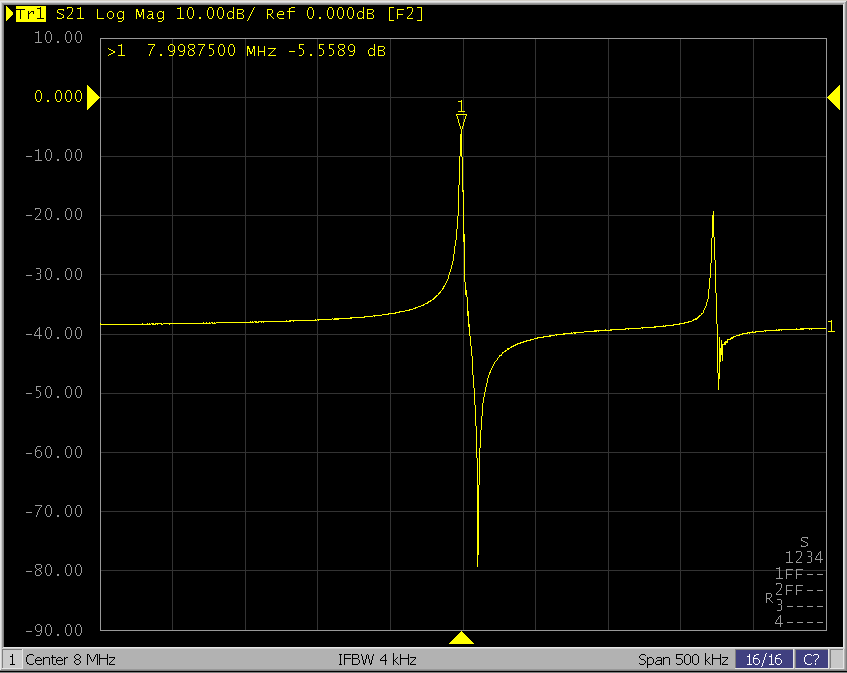Click the 16/16 averaging counter

point(763,660)
